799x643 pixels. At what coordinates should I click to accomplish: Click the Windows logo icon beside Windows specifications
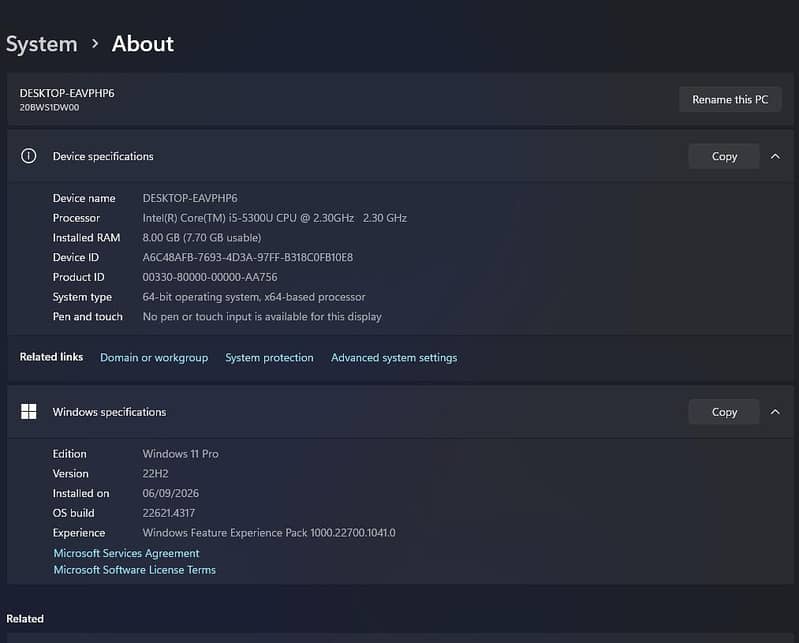pos(29,411)
